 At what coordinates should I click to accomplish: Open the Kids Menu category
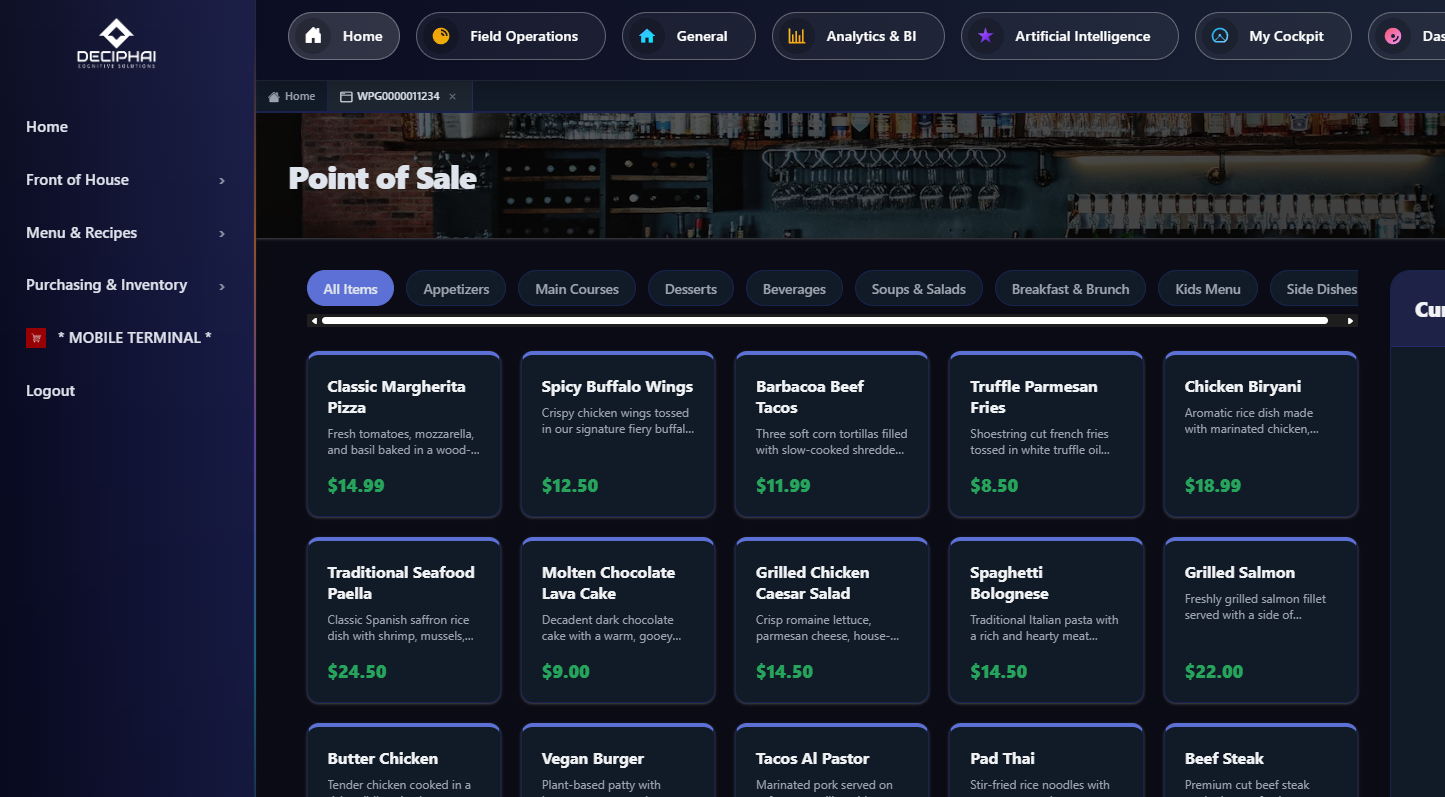(x=1208, y=289)
